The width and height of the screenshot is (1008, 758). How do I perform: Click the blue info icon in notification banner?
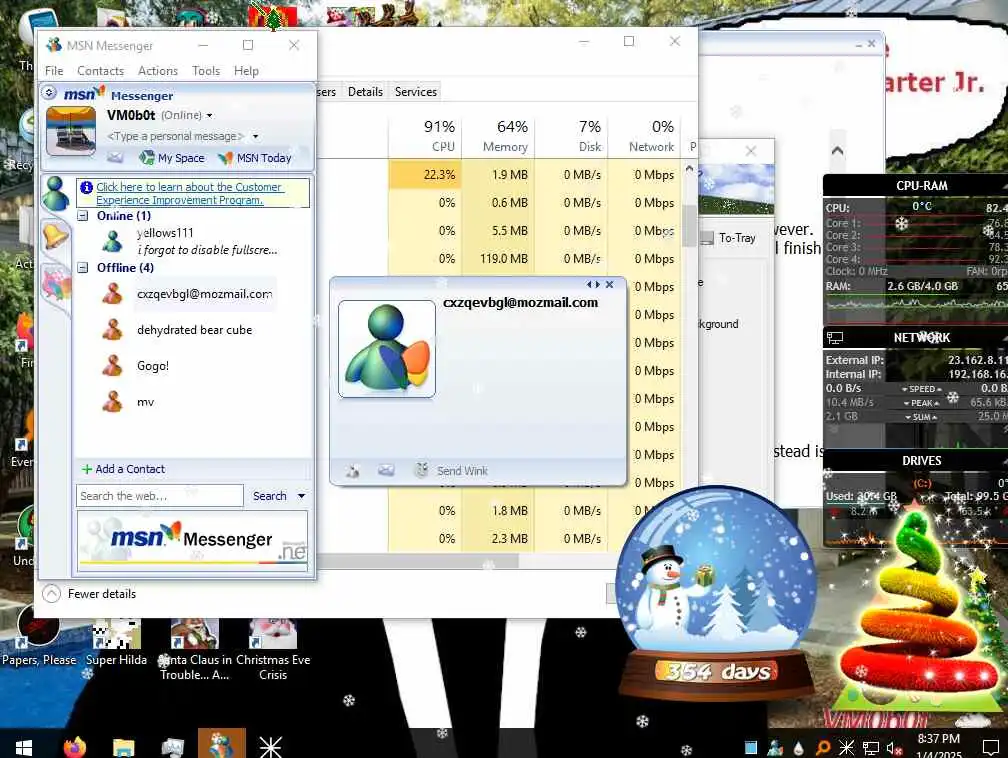[x=87, y=187]
